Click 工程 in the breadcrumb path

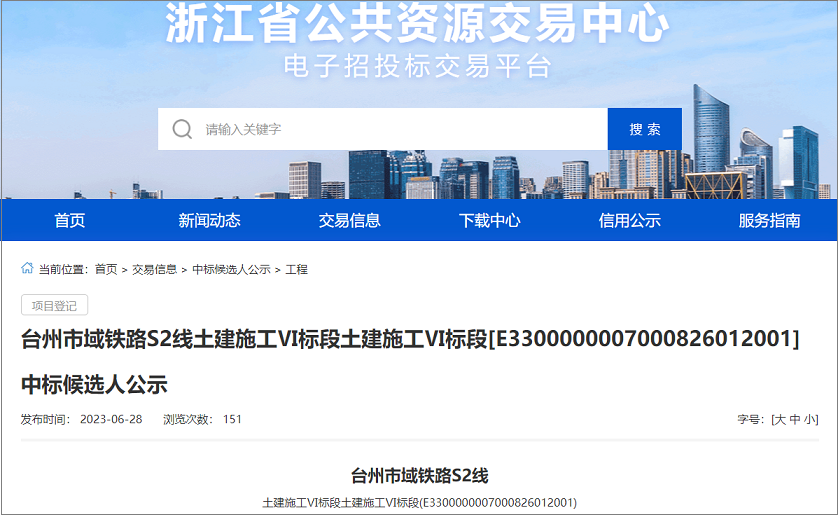(x=297, y=270)
